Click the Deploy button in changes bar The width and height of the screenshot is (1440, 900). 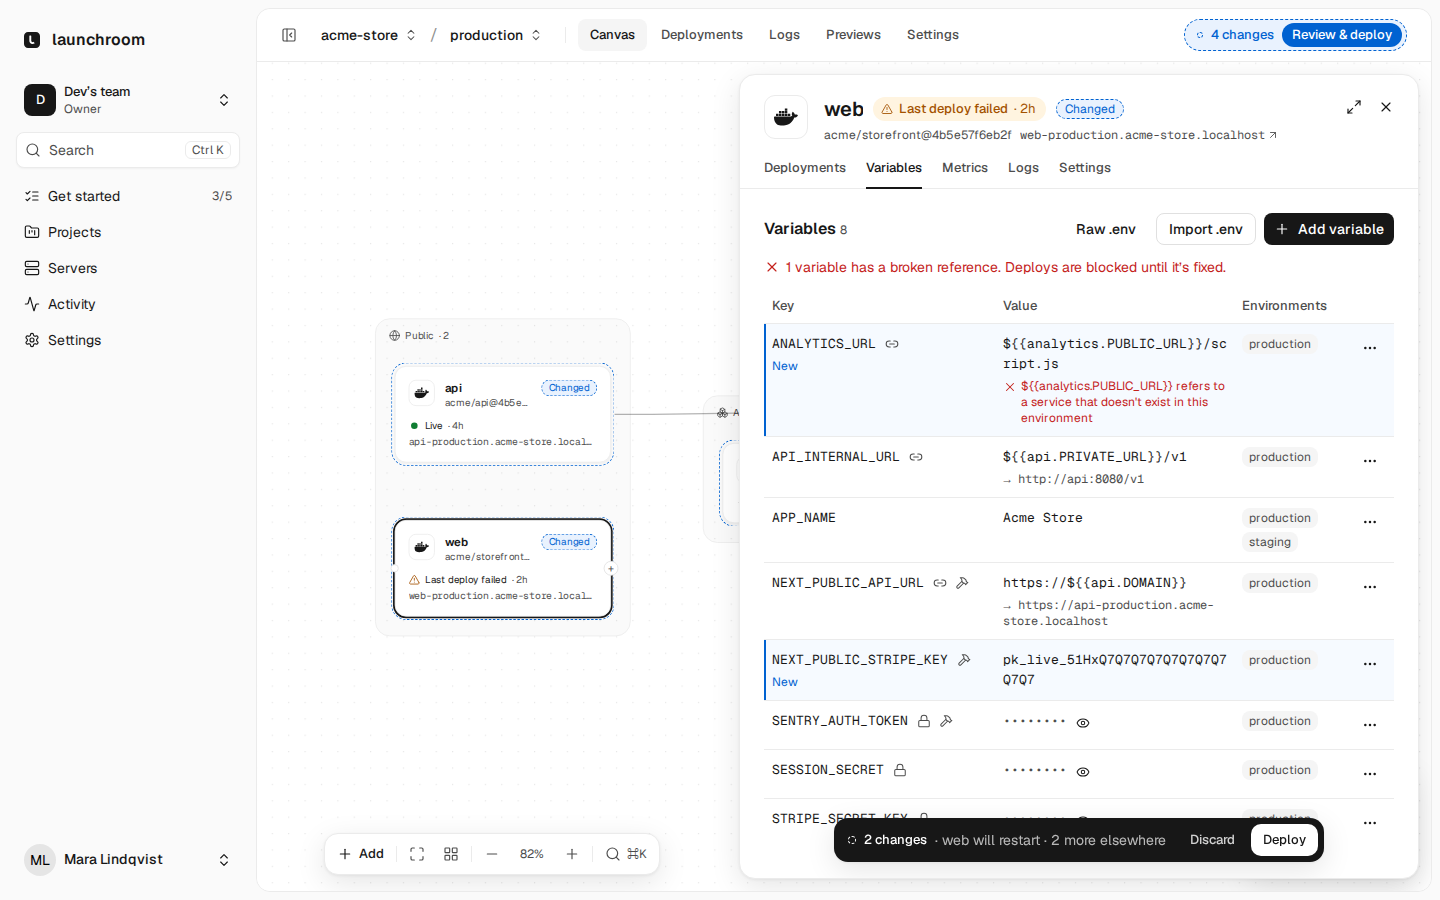pyautogui.click(x=1284, y=840)
